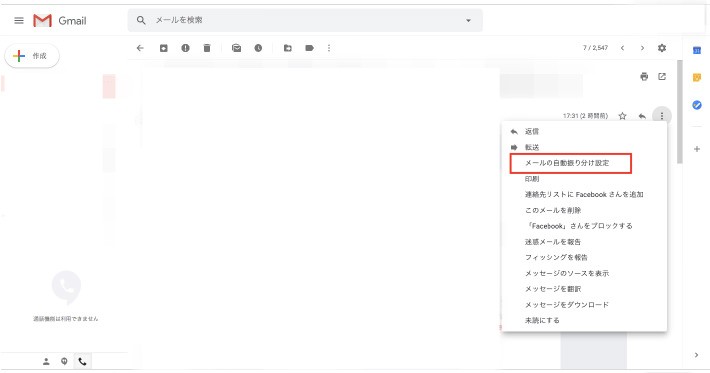Open email in new window
Viewport: 710px width, 373px height.
tap(662, 77)
